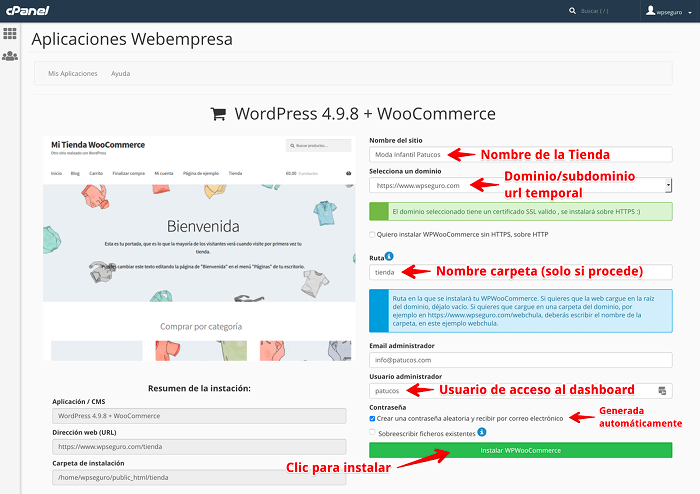This screenshot has height=494, width=700.
Task: Click the preview's Buscar productos search box
Action: tap(318, 145)
